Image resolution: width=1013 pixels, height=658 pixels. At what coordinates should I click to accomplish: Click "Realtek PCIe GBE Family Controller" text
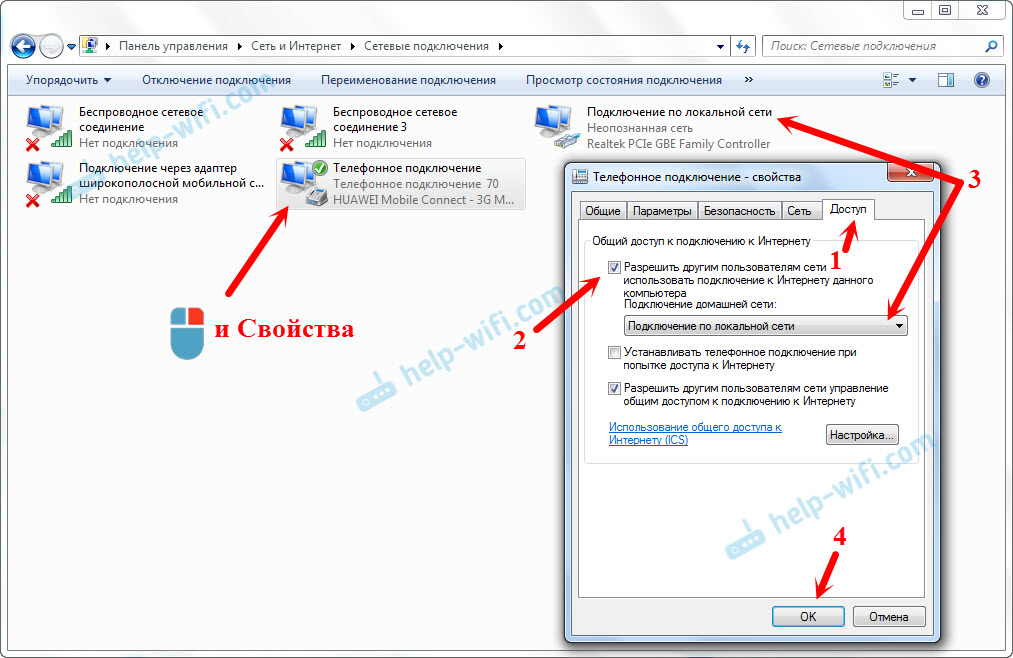point(678,144)
